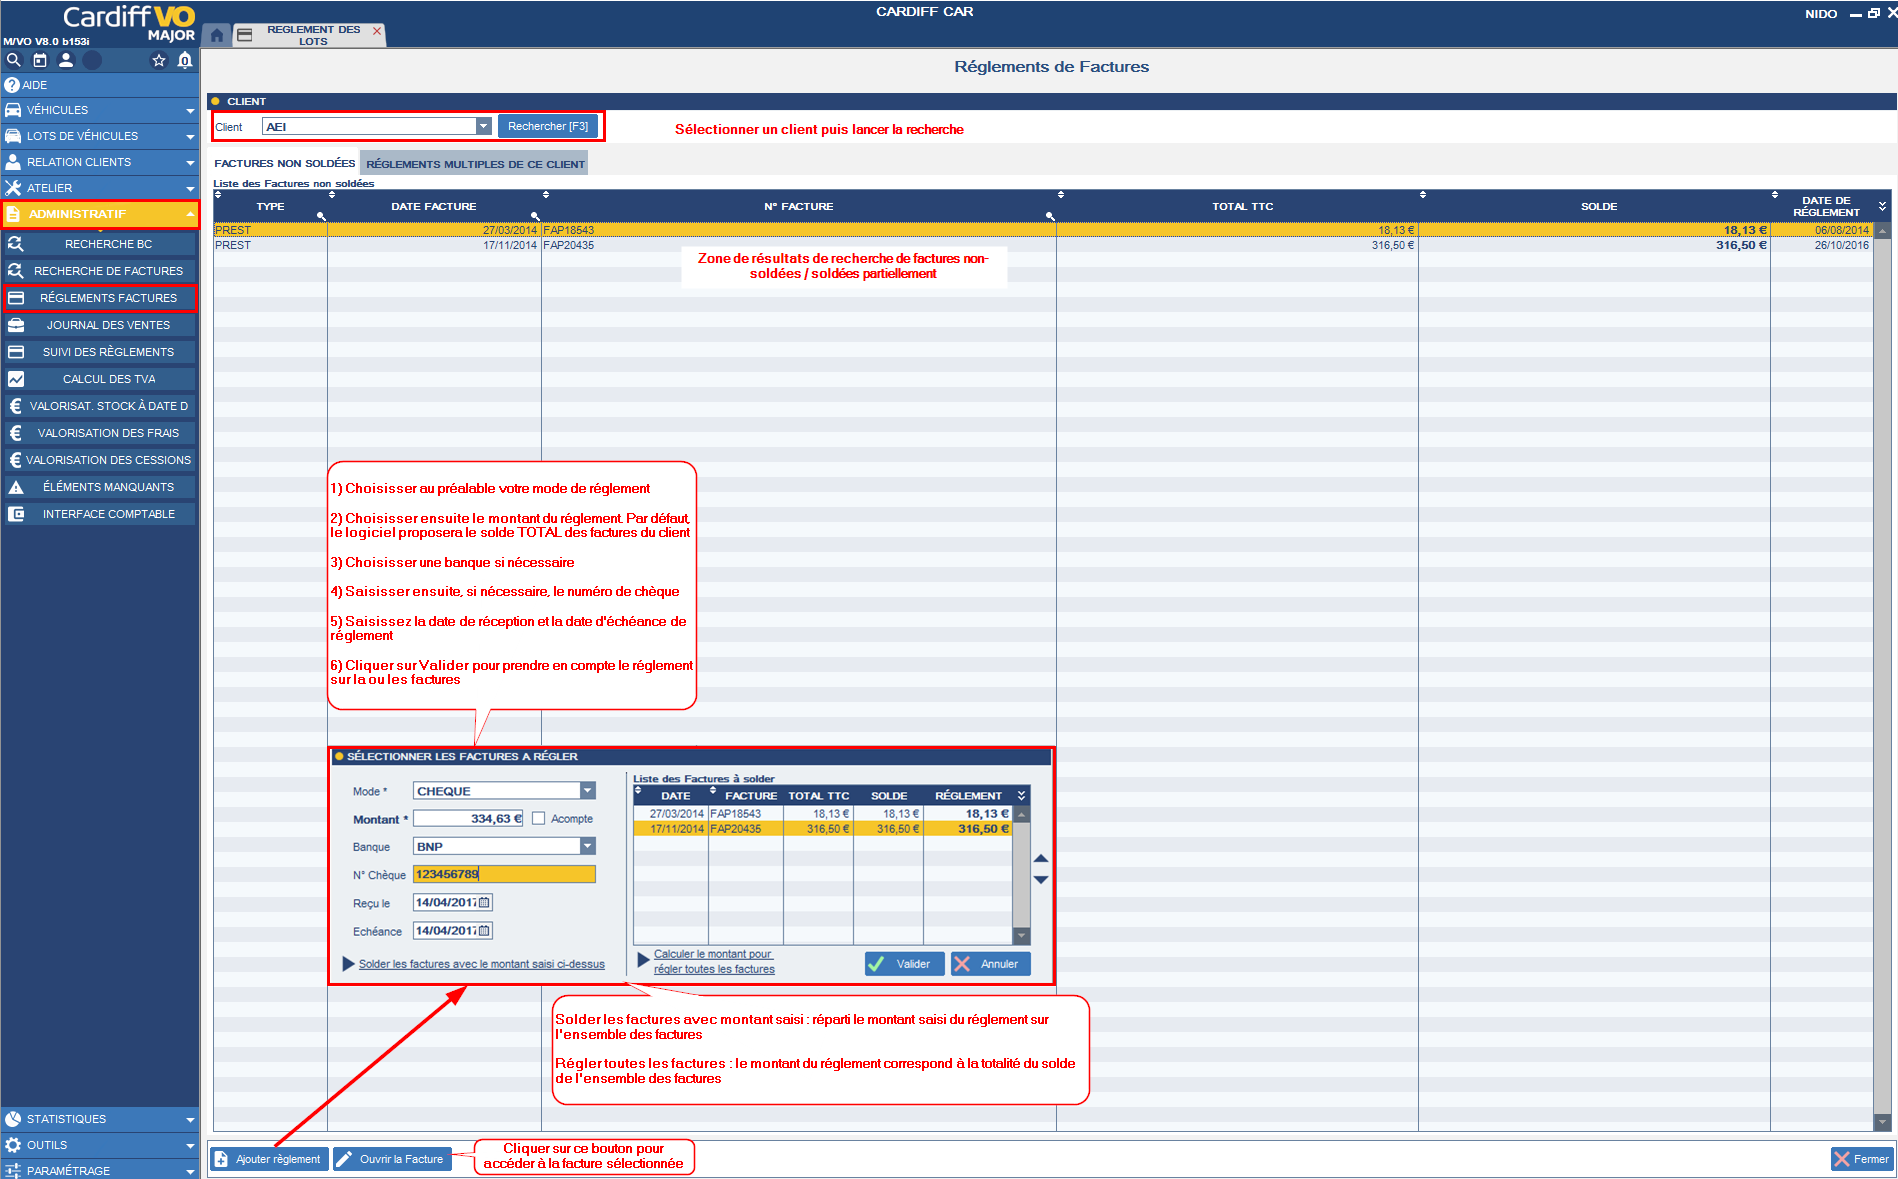The height and width of the screenshot is (1179, 1898).
Task: Click the Valider button
Action: coord(903,964)
